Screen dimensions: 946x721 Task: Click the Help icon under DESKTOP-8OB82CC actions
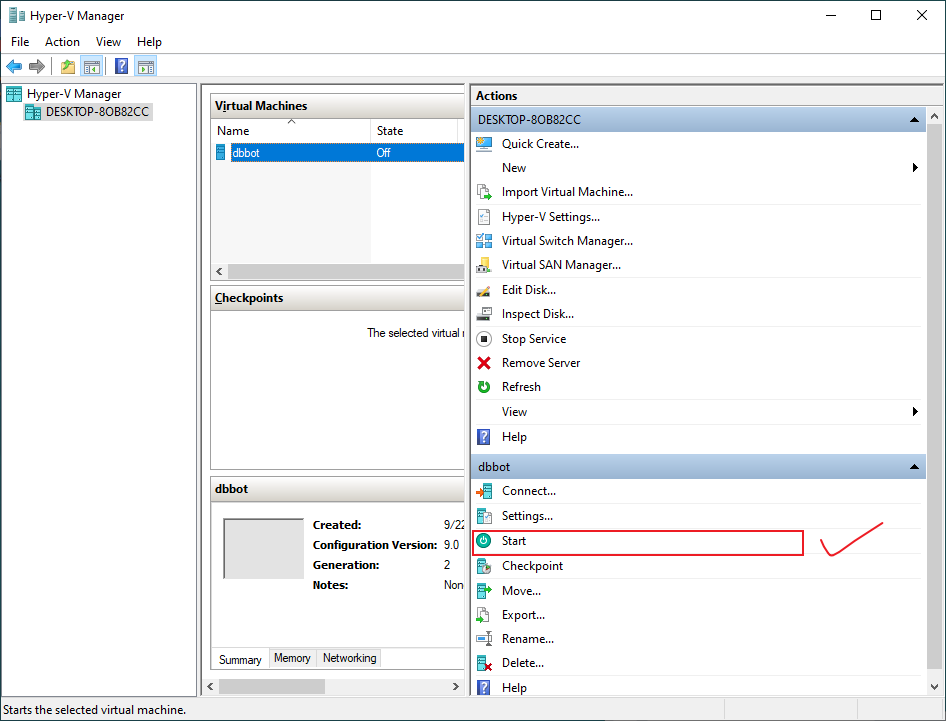[484, 437]
